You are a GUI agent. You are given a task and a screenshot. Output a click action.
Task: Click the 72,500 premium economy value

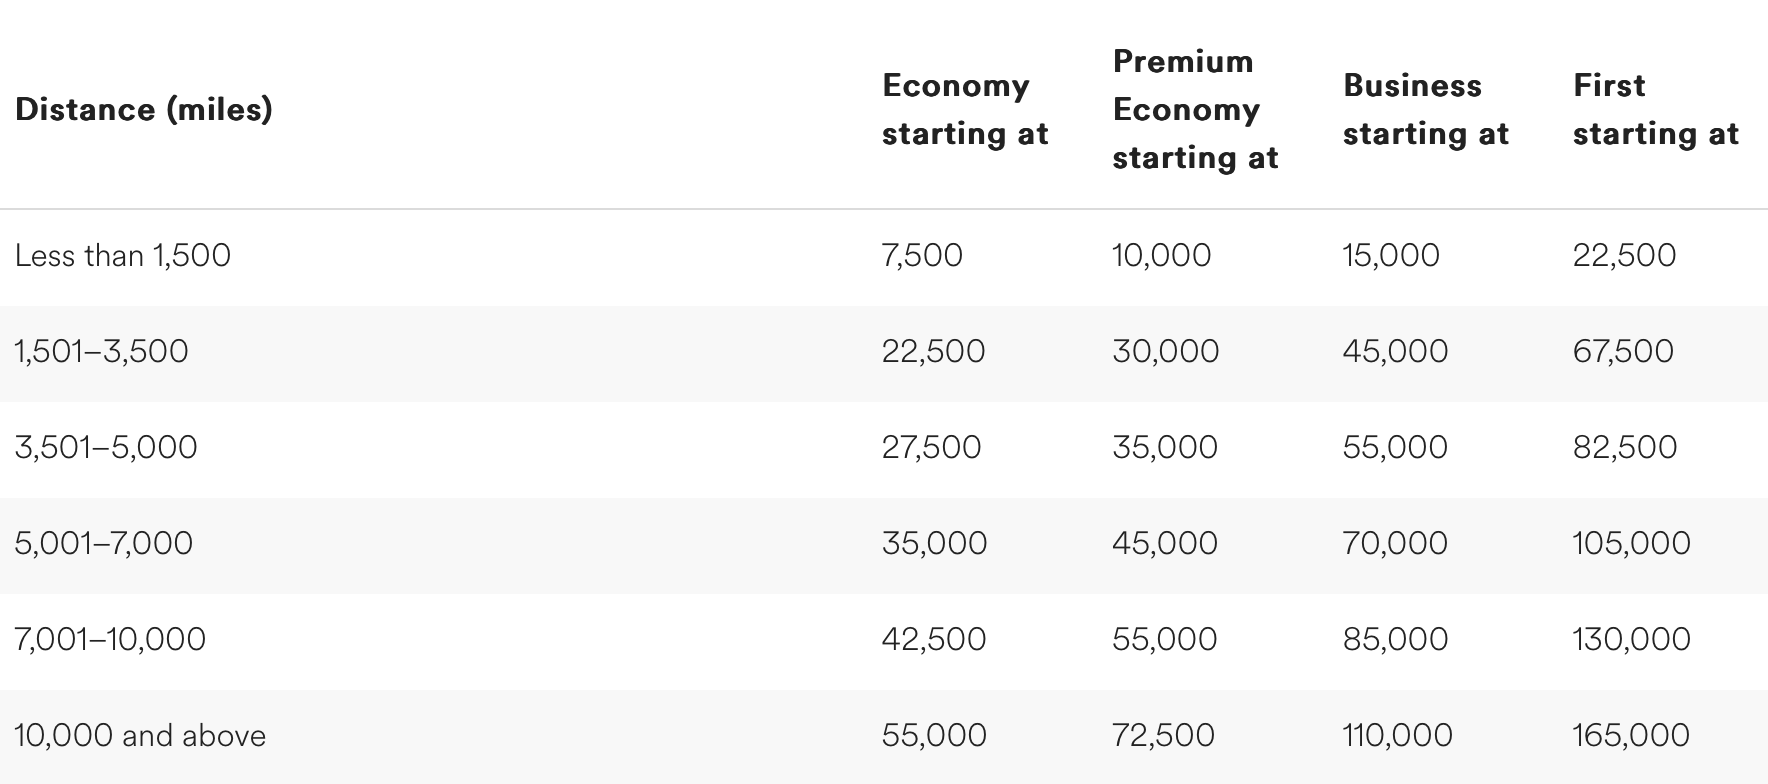pyautogui.click(x=1163, y=735)
